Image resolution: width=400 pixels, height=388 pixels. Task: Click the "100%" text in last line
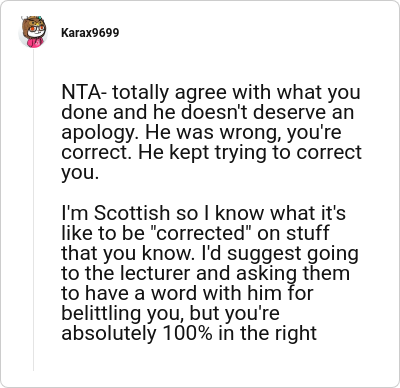coord(187,333)
